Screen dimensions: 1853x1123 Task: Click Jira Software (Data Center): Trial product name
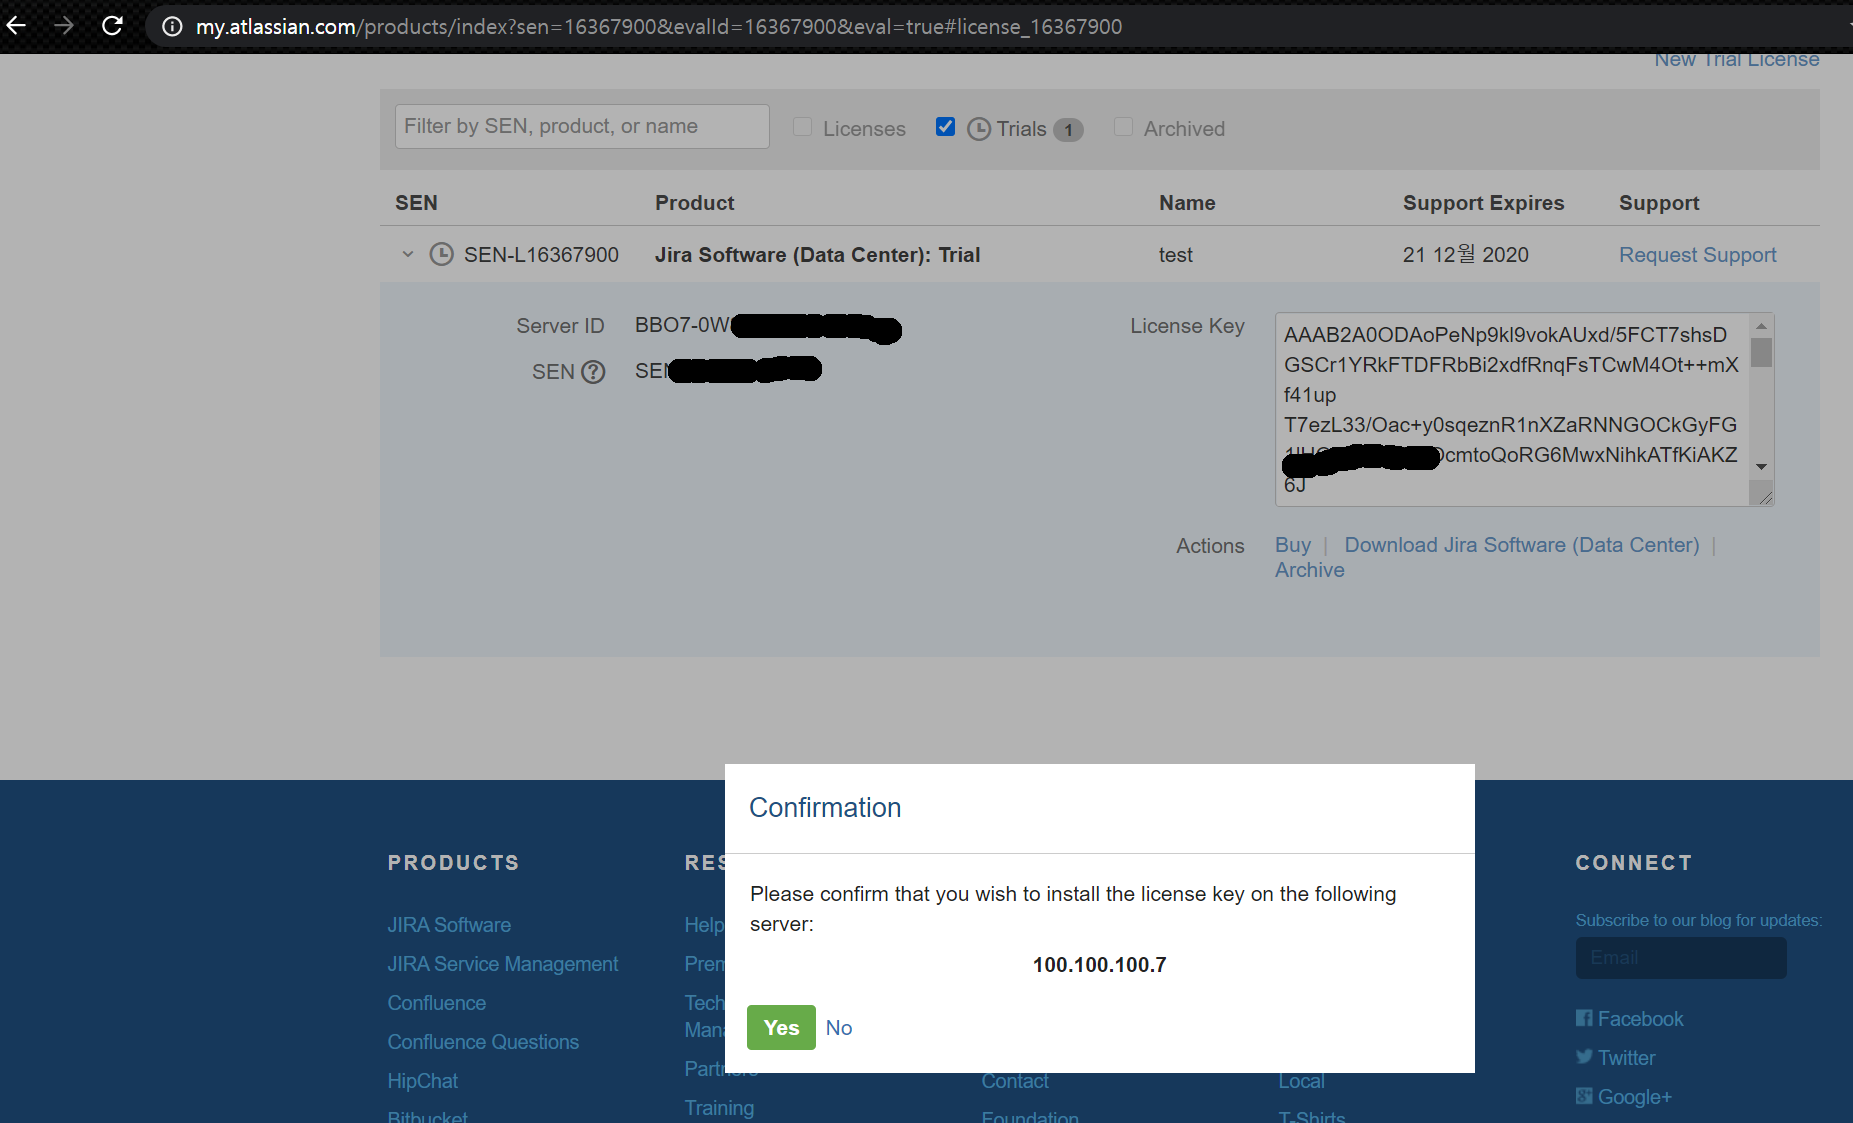click(817, 255)
